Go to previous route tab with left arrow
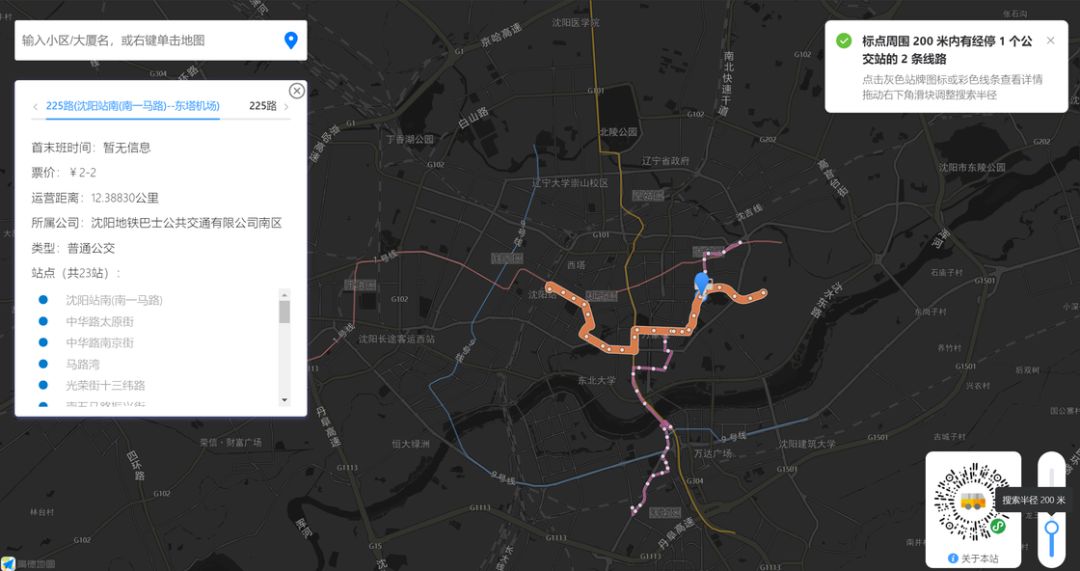 (35, 106)
